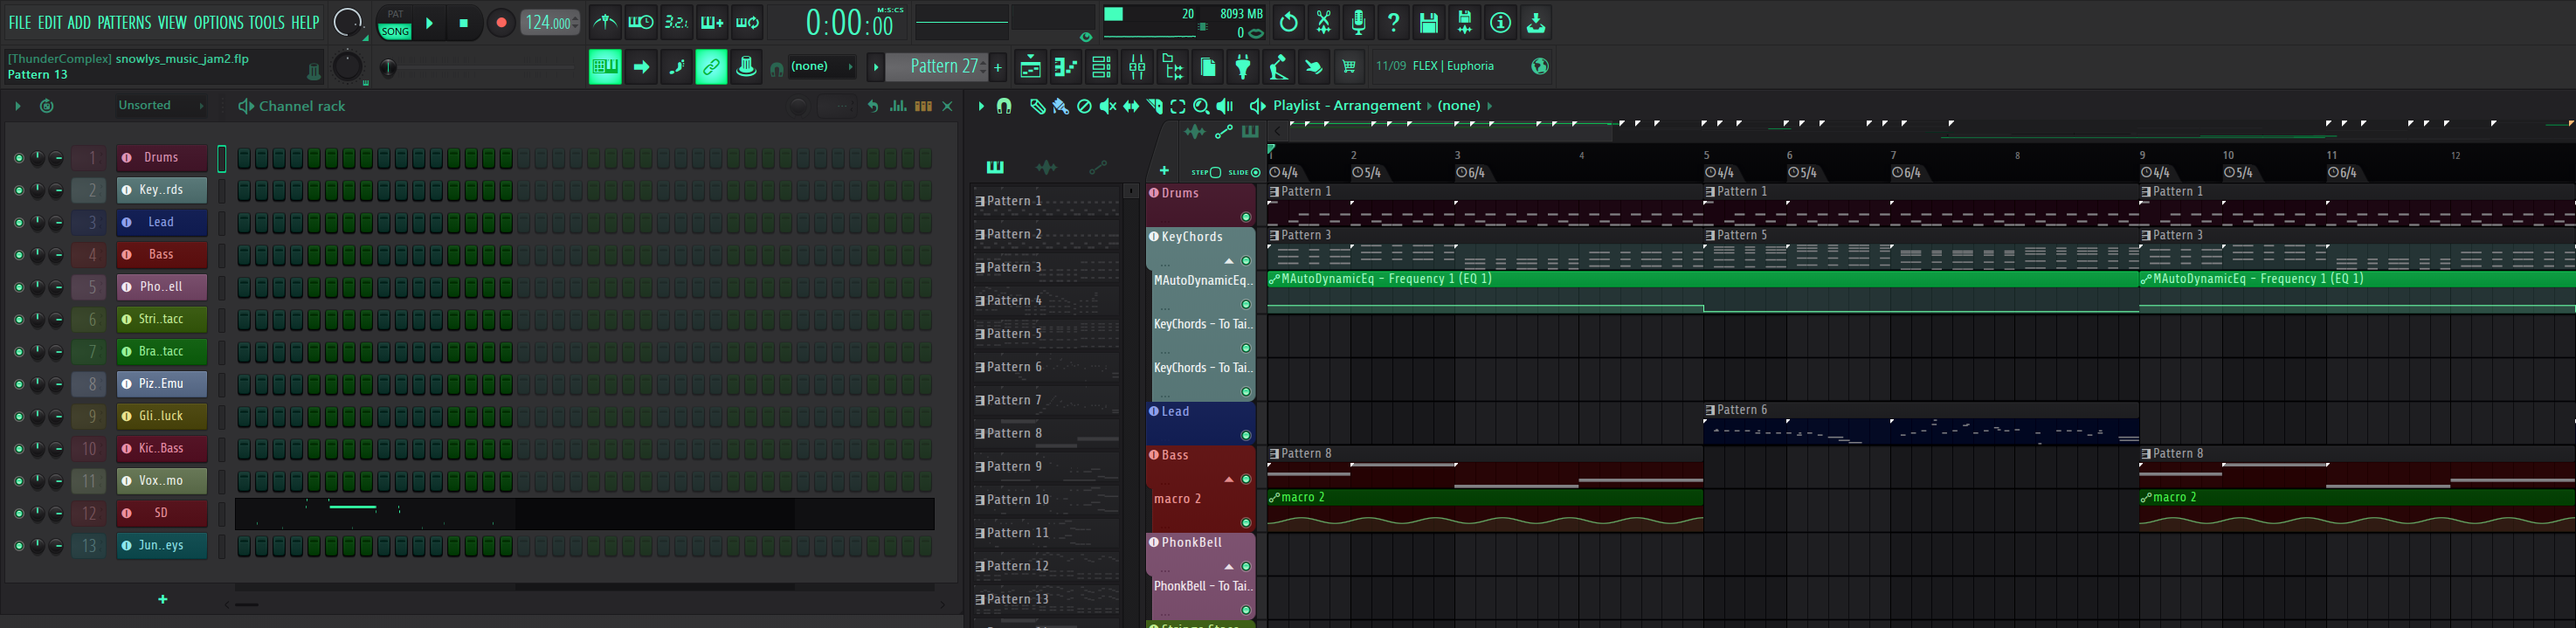
Task: Toggle the overdub icon in transport bar
Action: pos(712,22)
